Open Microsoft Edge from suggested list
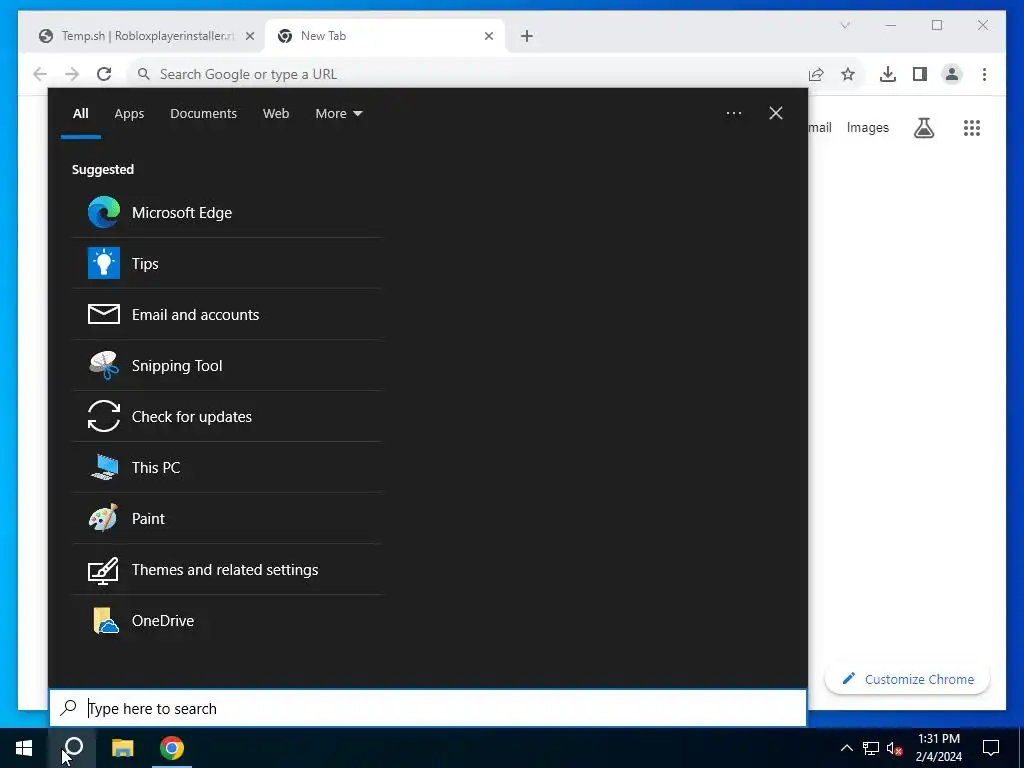1024x768 pixels. [227, 213]
